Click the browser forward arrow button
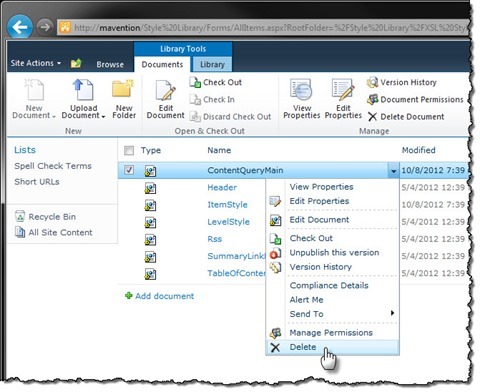 [45, 27]
